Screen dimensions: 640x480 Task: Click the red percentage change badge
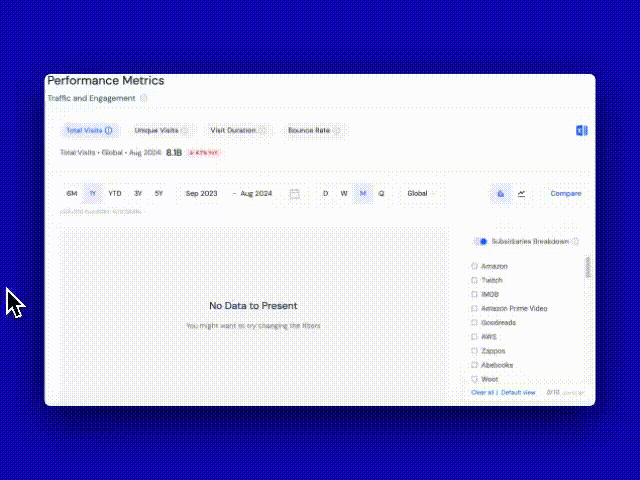(203, 153)
